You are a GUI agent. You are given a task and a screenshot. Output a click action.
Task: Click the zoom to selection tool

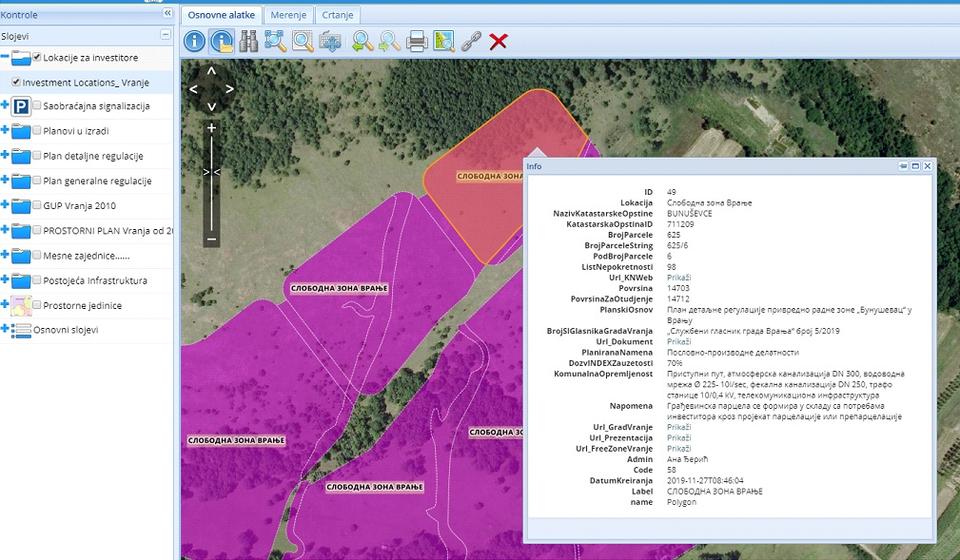tap(275, 41)
